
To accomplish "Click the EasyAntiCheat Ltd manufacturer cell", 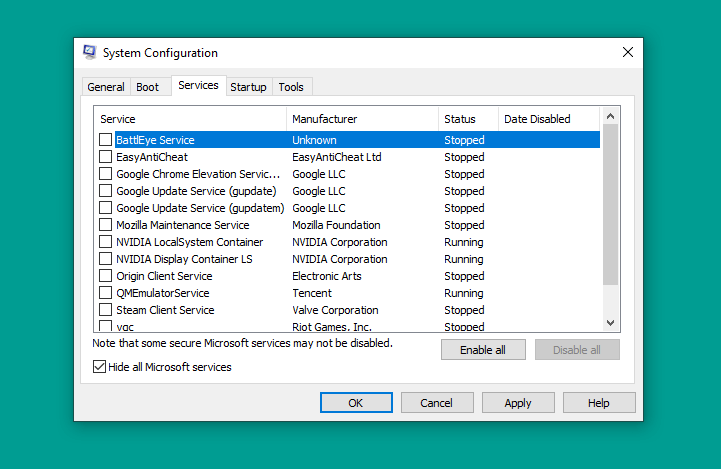I will 337,157.
